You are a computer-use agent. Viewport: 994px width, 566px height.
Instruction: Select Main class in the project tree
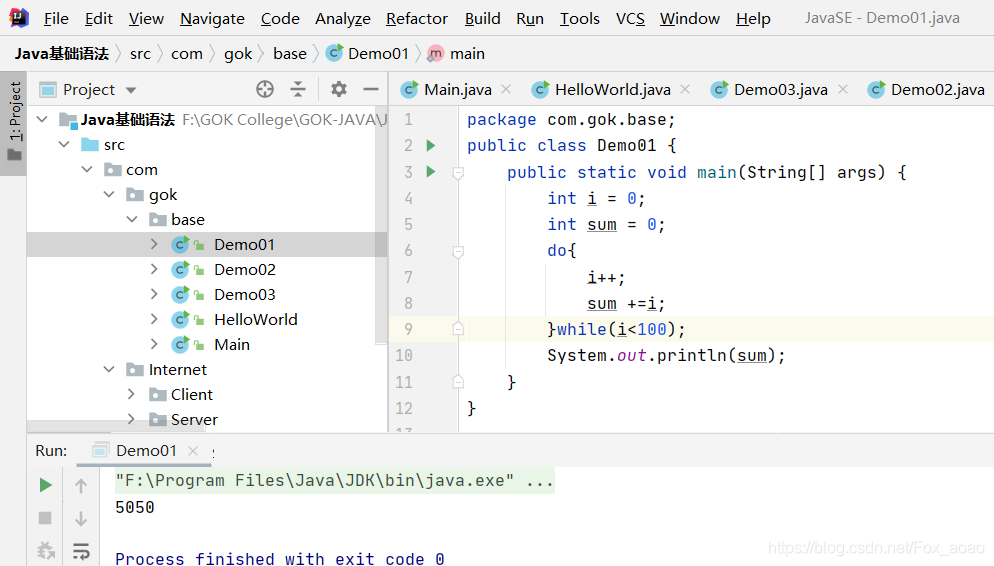point(232,345)
